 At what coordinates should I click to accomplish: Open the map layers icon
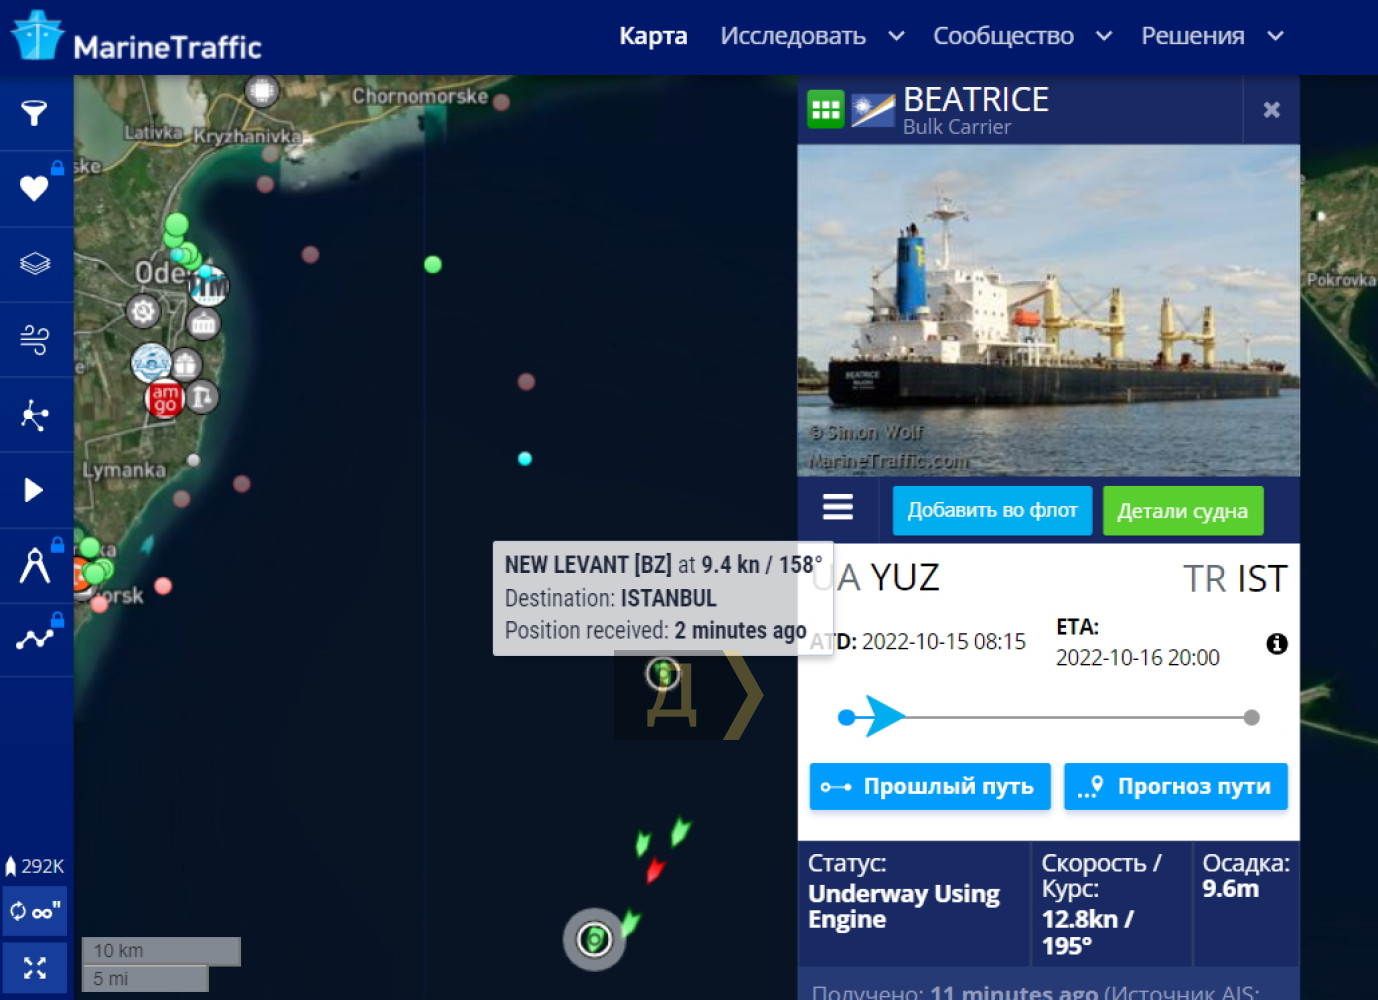point(35,264)
